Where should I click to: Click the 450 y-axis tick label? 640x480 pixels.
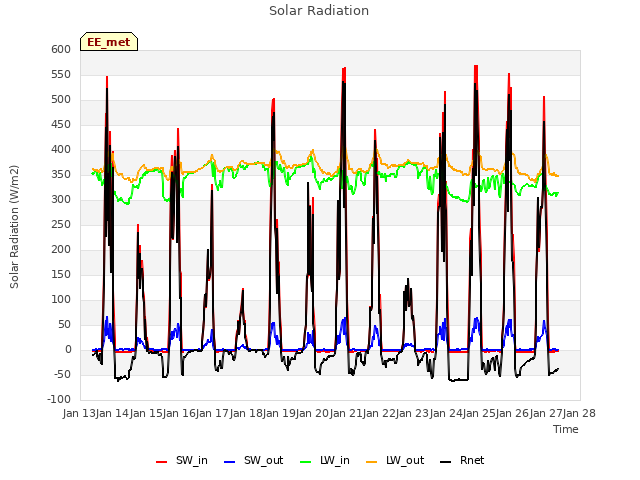click(x=61, y=124)
